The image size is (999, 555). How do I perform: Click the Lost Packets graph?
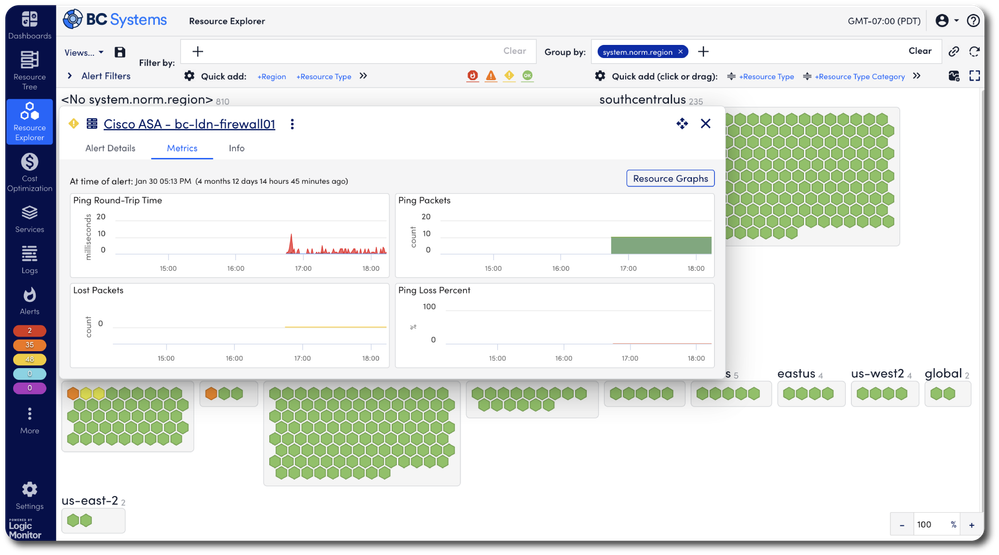[x=229, y=325]
